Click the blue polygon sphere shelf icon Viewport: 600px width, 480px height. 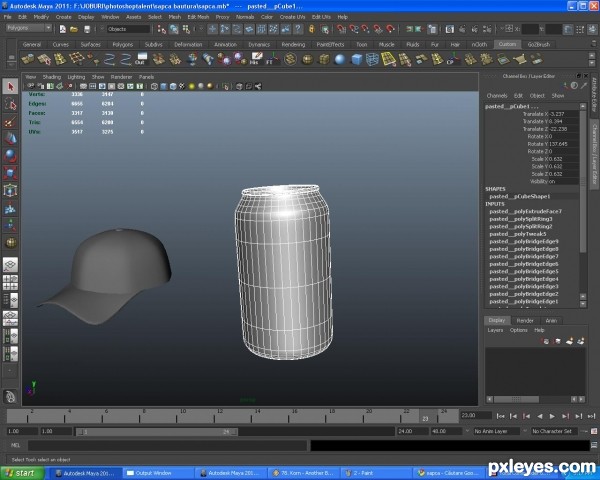340,59
